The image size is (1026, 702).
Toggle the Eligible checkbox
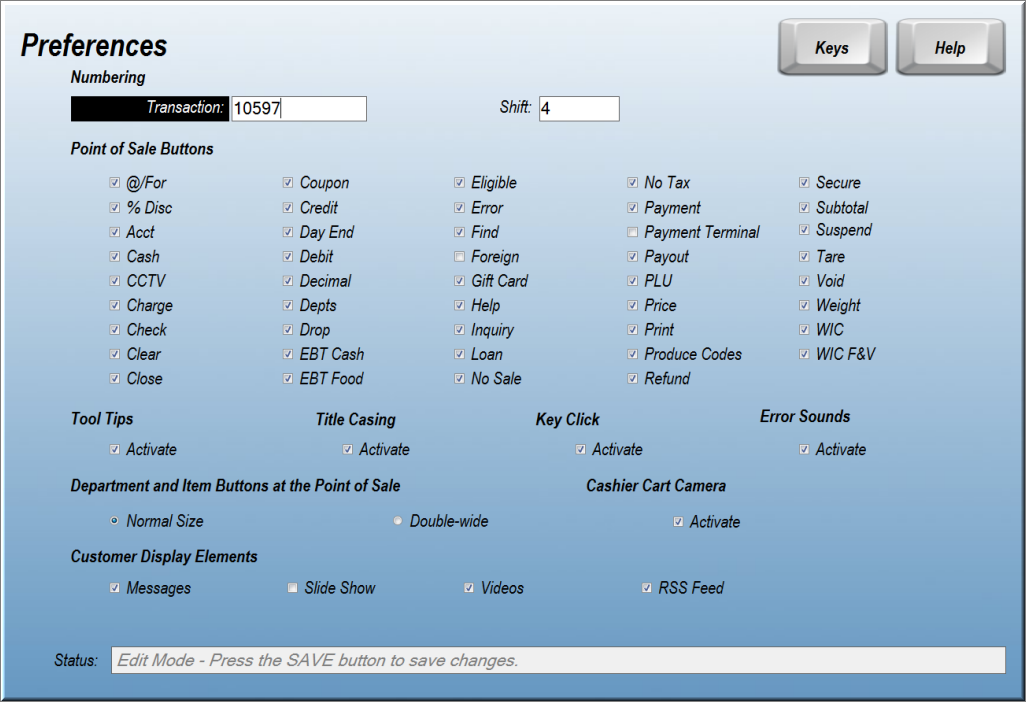459,183
